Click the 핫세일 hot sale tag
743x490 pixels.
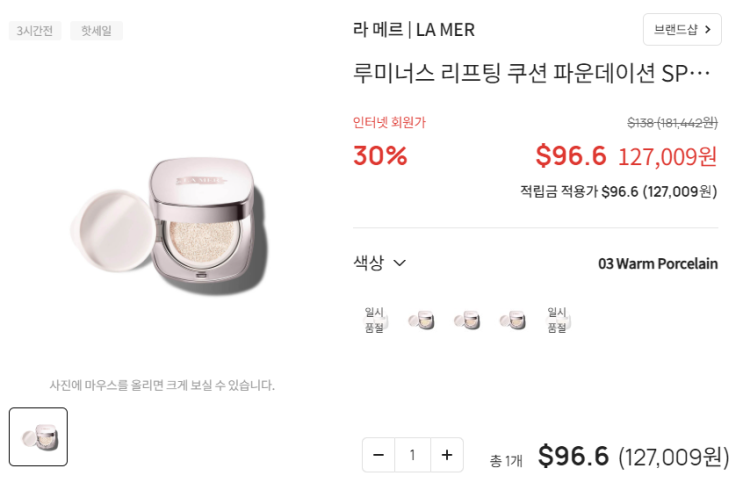tap(97, 31)
